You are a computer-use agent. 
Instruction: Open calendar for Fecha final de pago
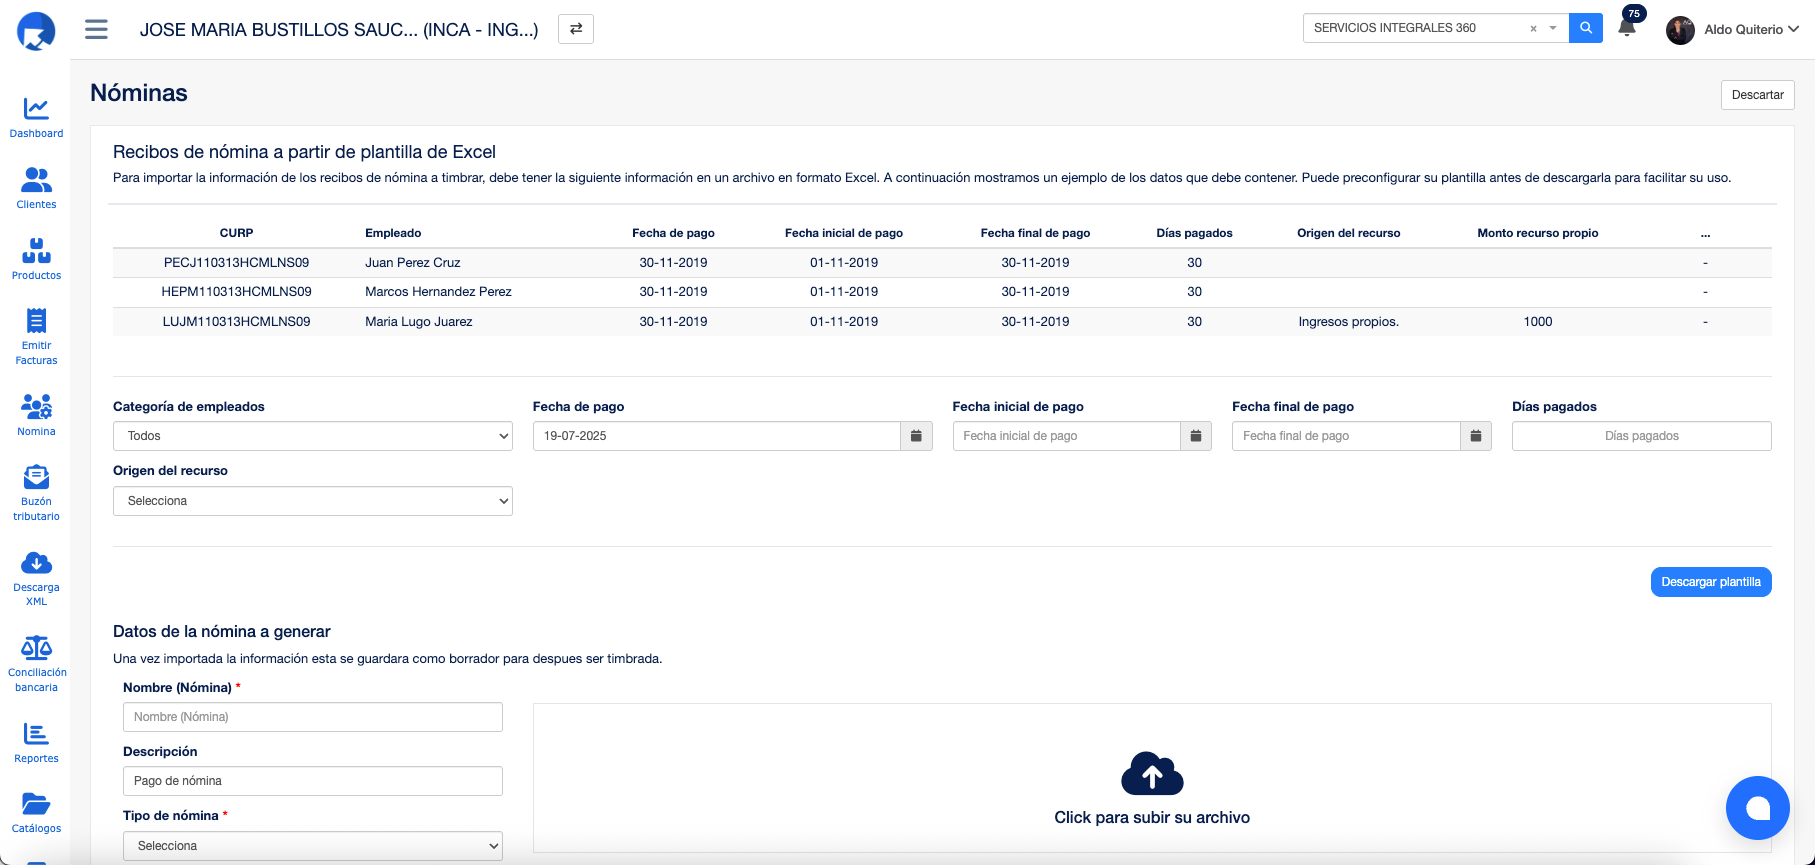pyautogui.click(x=1476, y=436)
